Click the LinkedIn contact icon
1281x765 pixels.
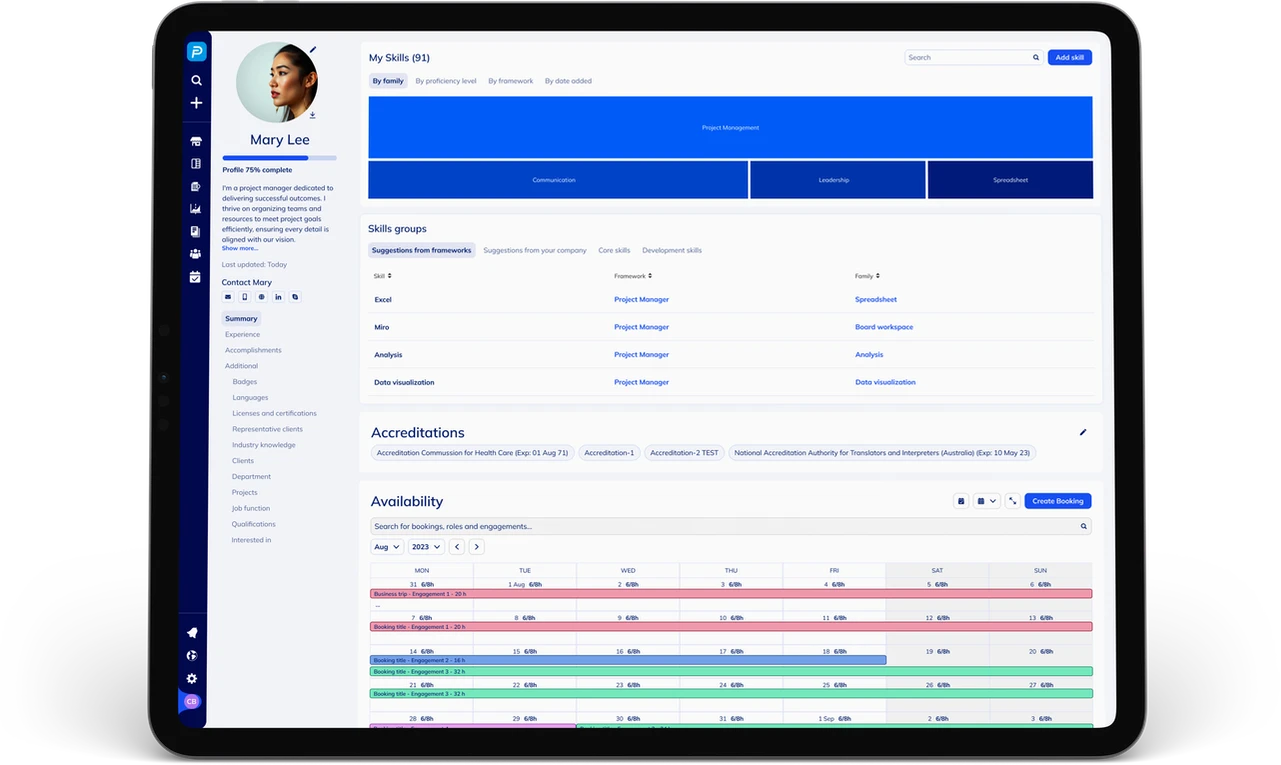(x=278, y=297)
